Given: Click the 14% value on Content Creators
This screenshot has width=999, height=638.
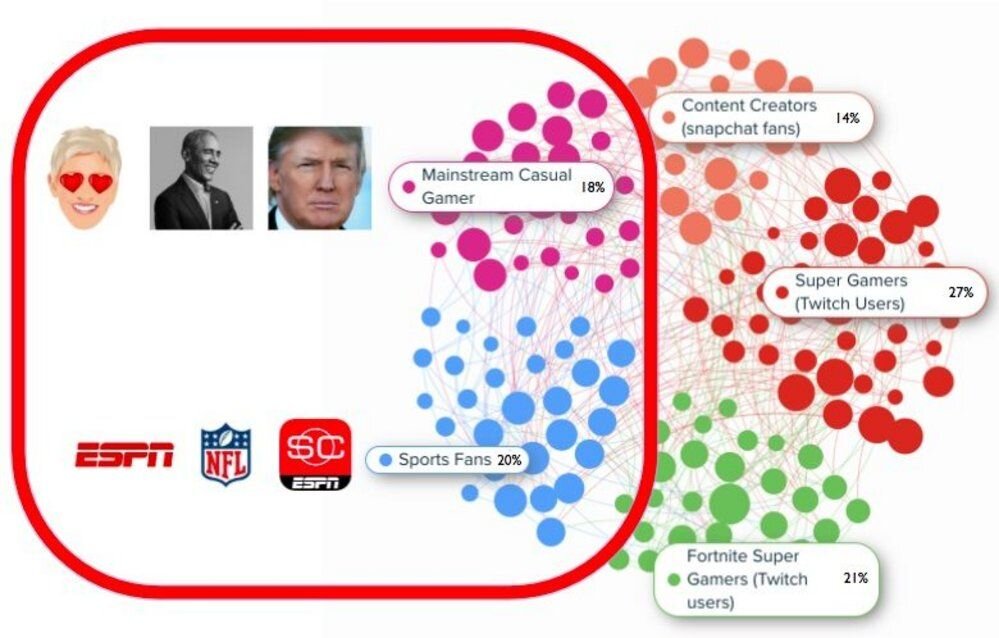Looking at the screenshot, I should (847, 118).
